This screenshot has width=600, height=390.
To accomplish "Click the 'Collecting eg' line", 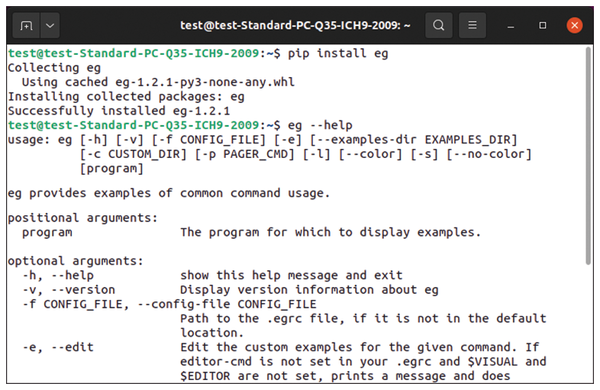I will coord(54,68).
